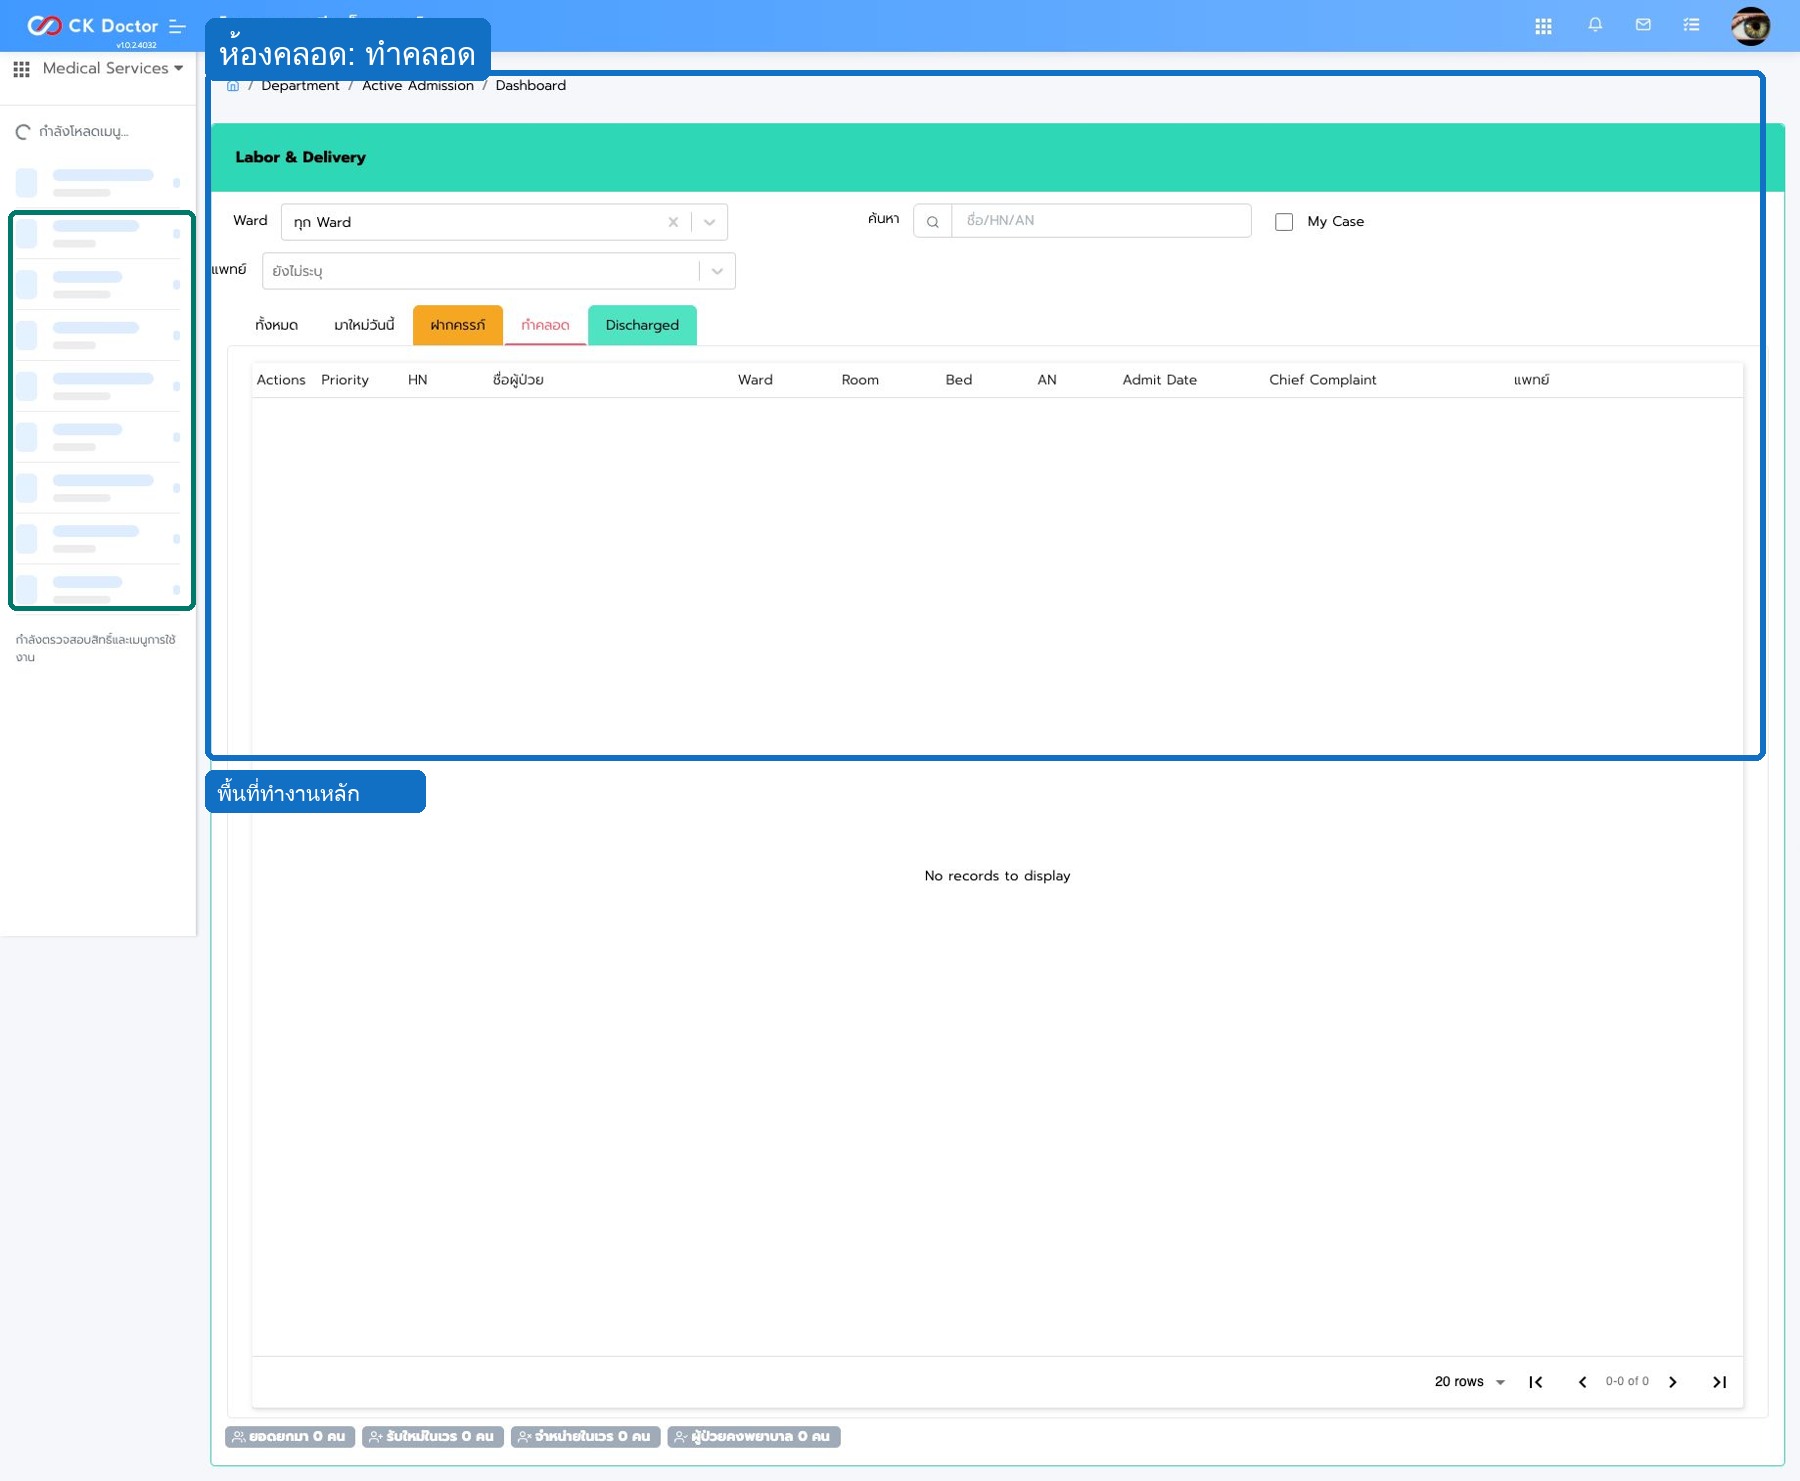This screenshot has height=1481, width=1800.
Task: Go to next page of table
Action: pyautogui.click(x=1673, y=1382)
